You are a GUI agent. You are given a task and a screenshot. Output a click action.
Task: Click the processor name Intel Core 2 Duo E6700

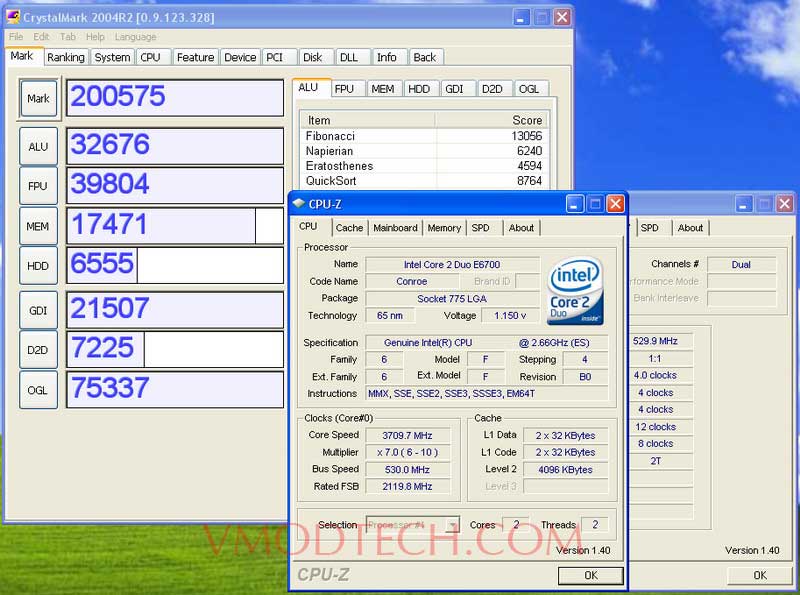pyautogui.click(x=452, y=264)
